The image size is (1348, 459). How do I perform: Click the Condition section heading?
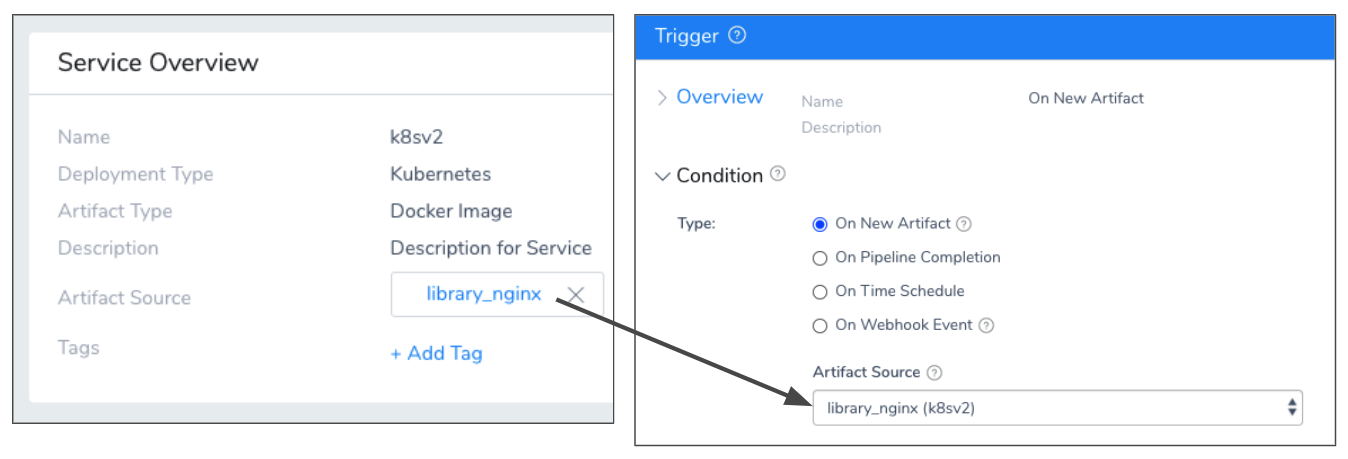tap(720, 175)
